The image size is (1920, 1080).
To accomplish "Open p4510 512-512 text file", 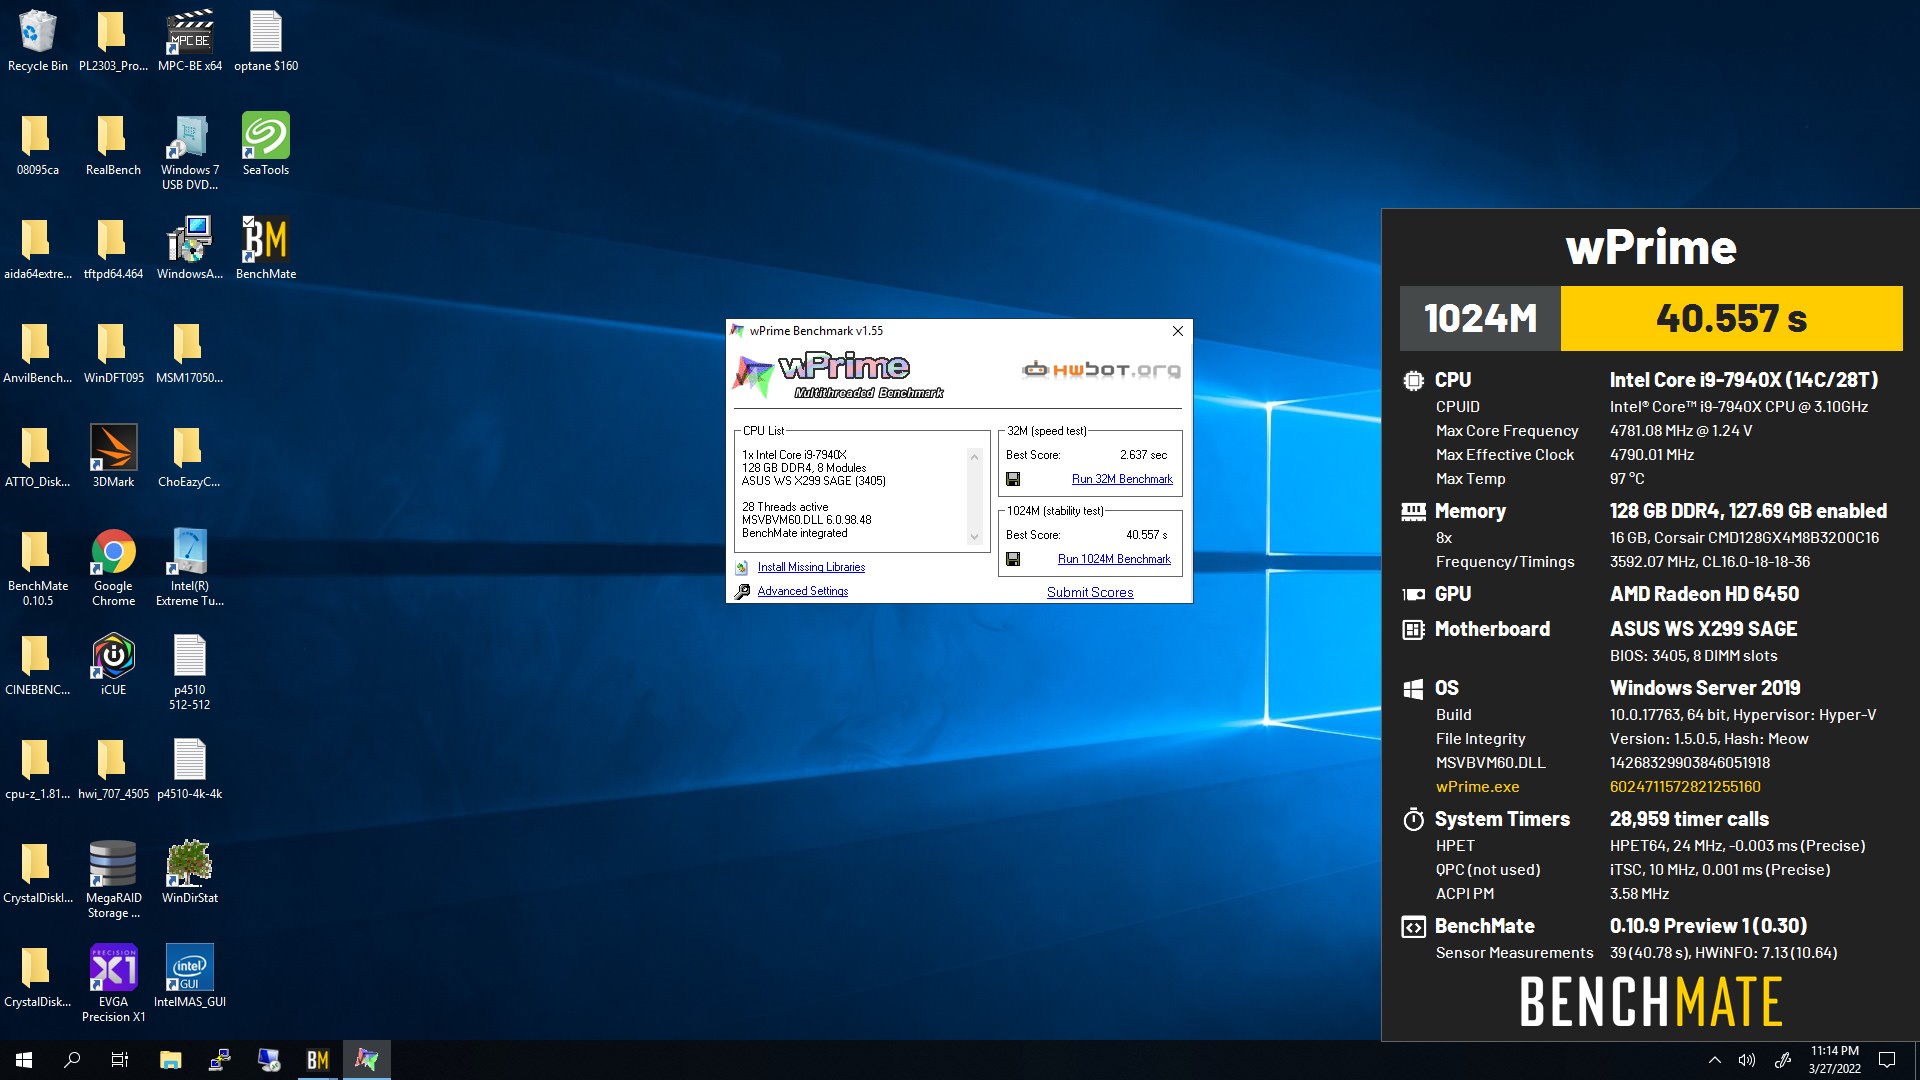I will (190, 672).
